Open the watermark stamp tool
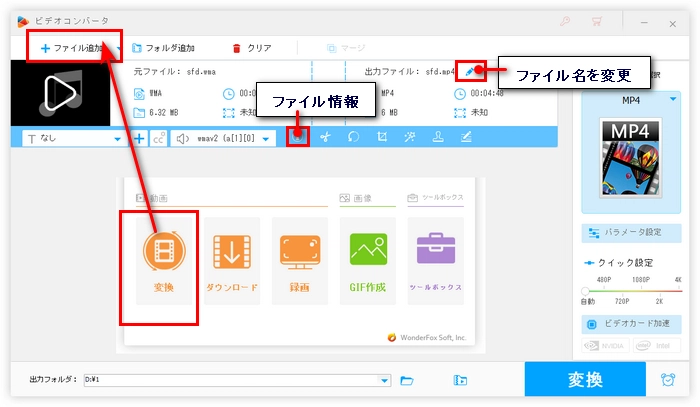 pos(438,138)
